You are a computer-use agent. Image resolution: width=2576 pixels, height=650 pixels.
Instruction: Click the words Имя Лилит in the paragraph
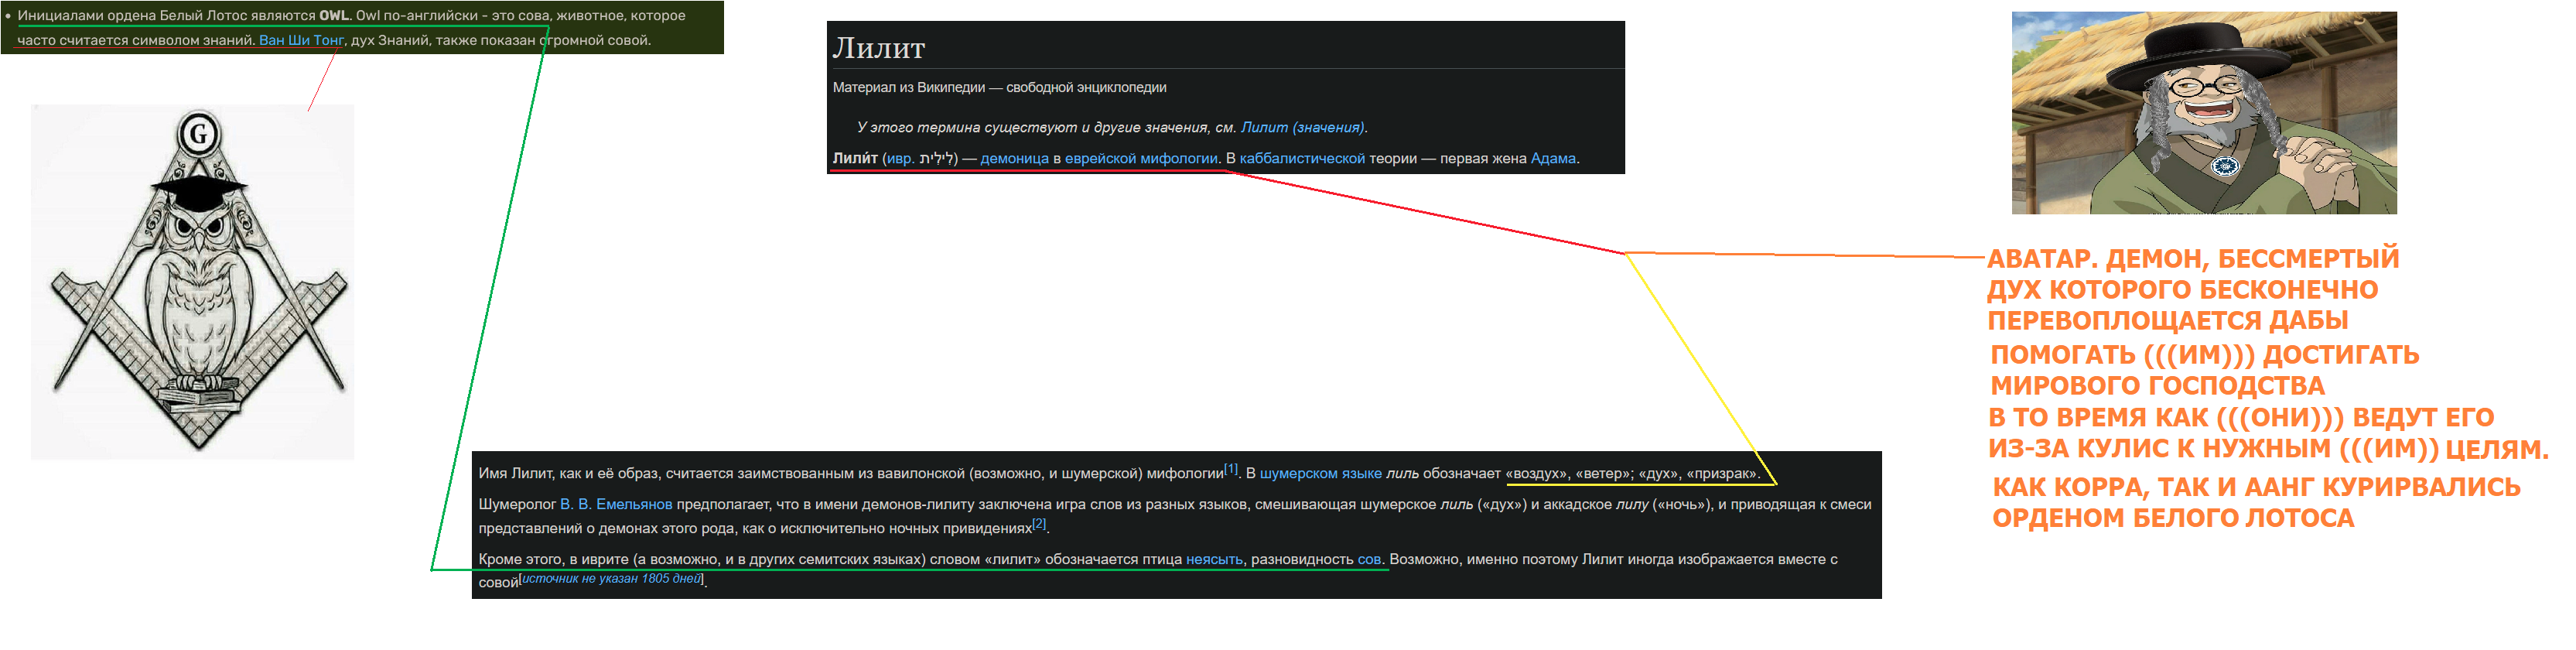(x=517, y=473)
